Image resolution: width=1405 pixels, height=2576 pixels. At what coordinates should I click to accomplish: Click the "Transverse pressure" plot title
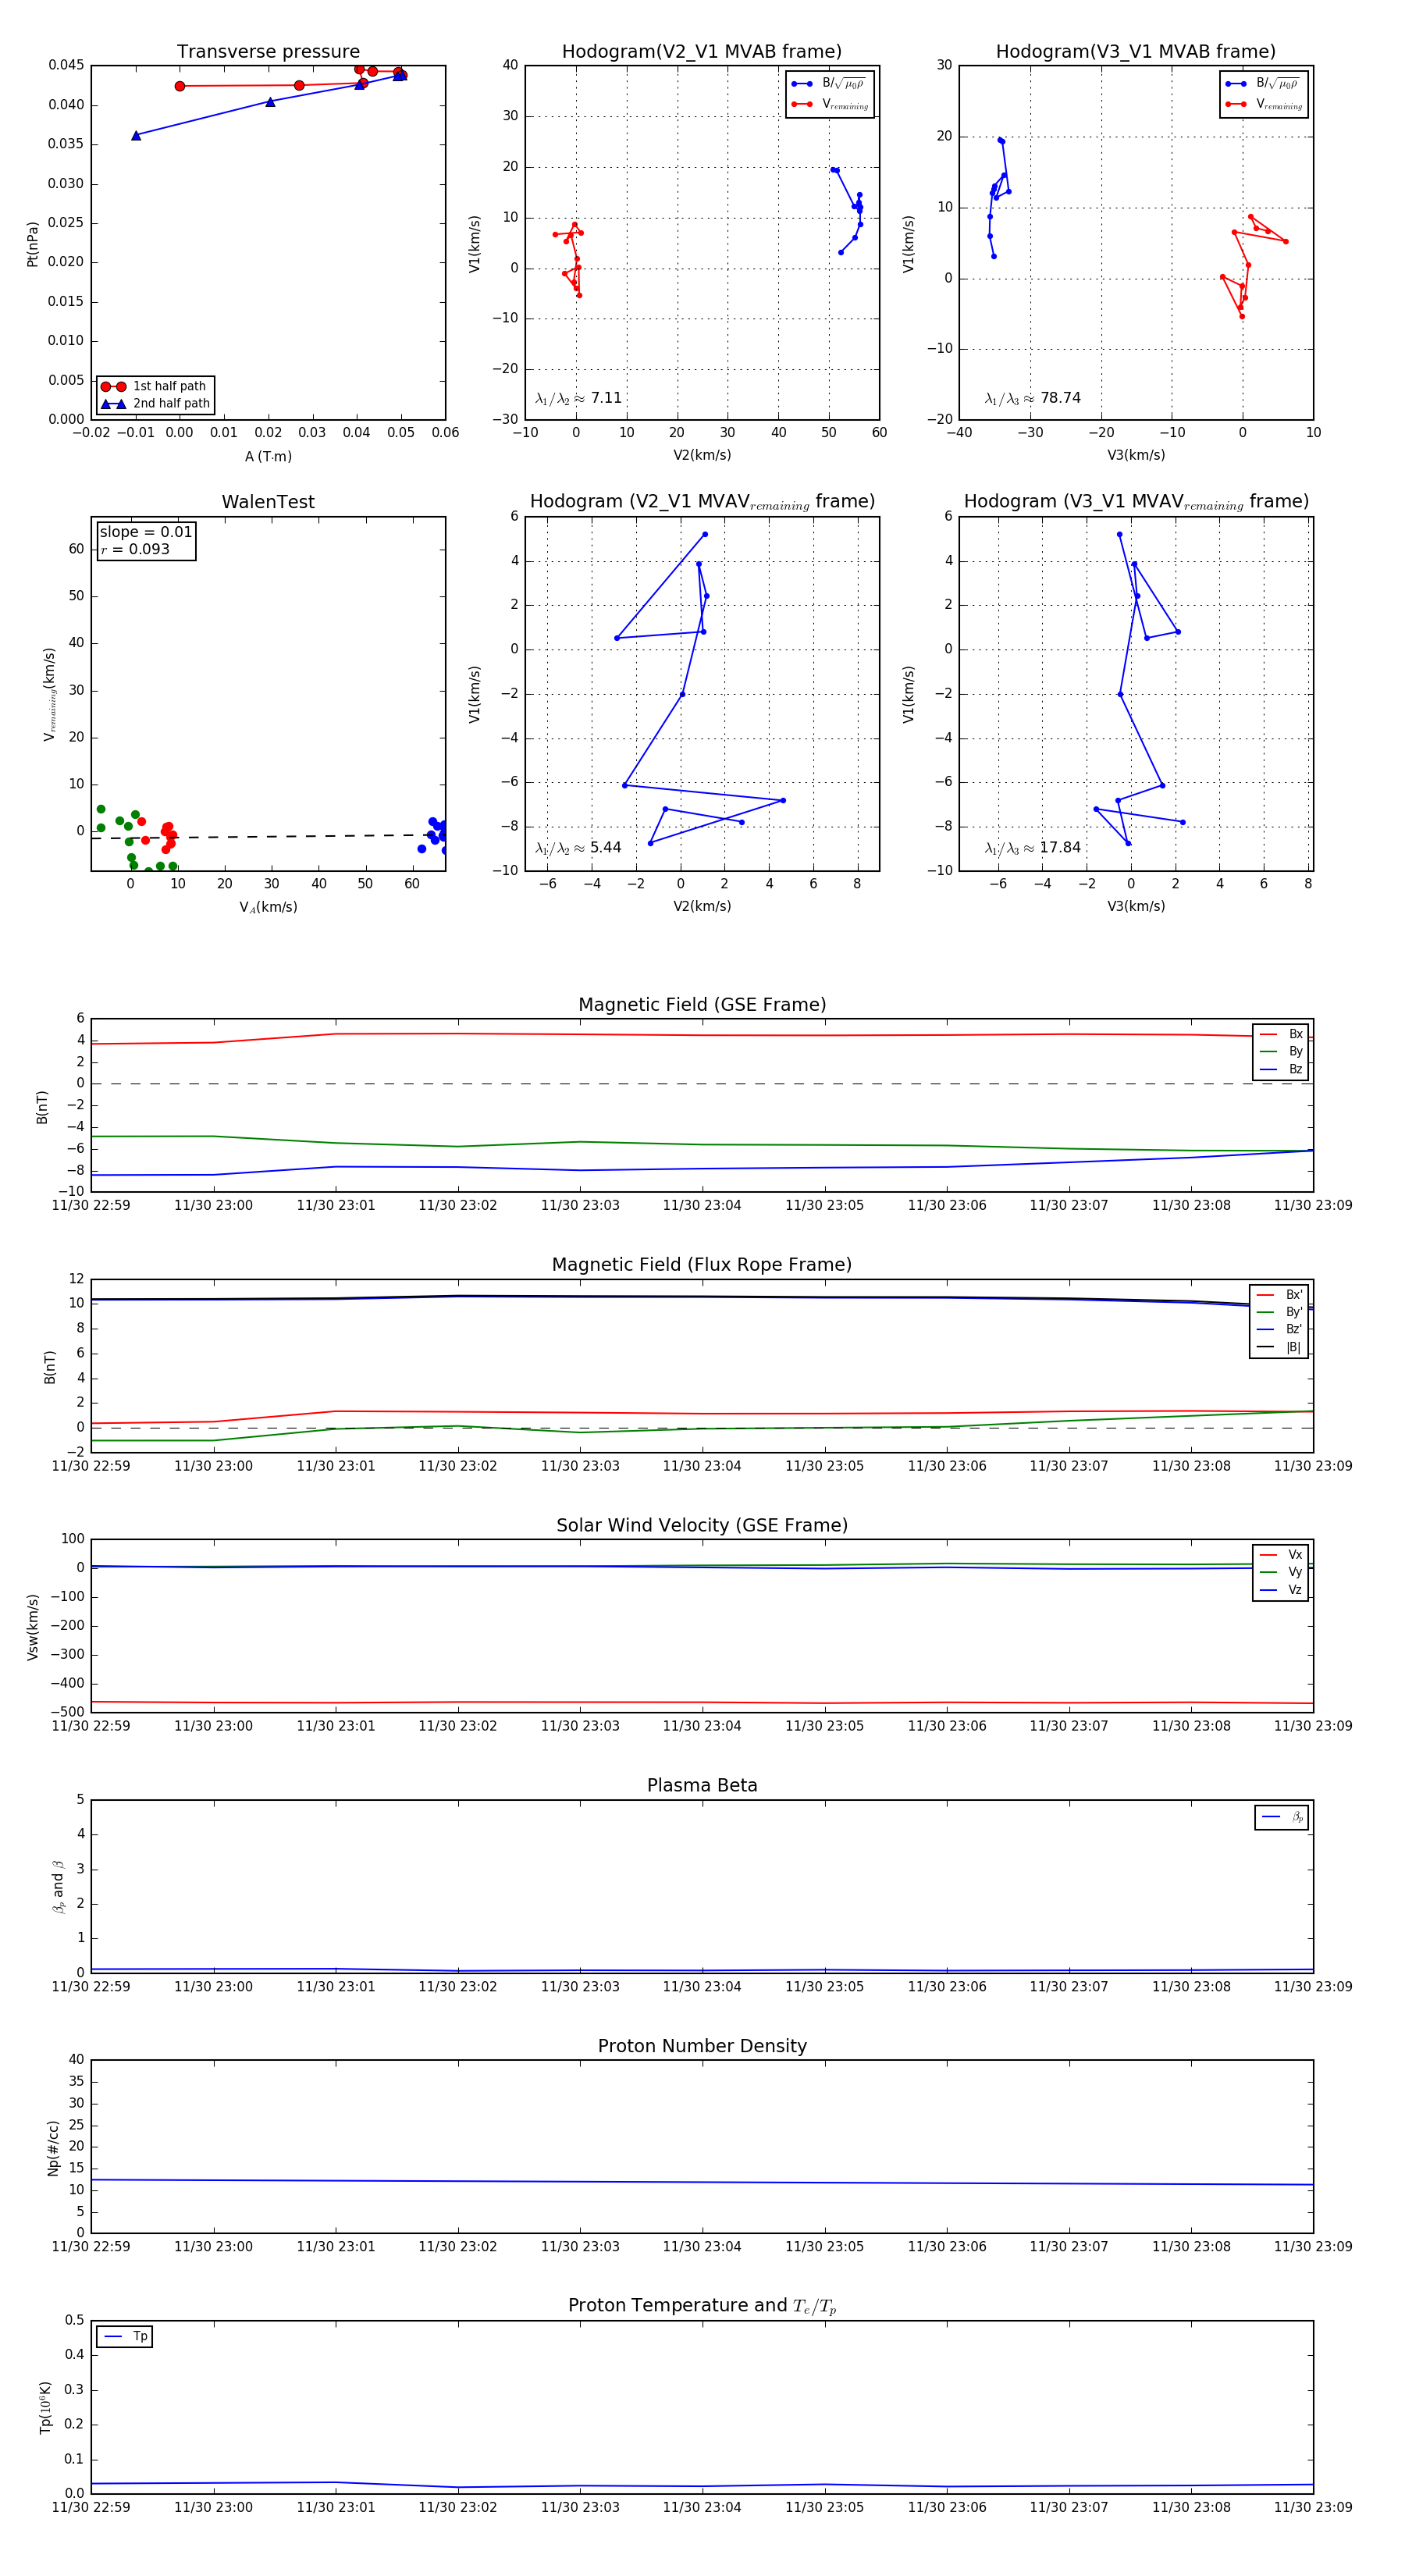tap(268, 52)
